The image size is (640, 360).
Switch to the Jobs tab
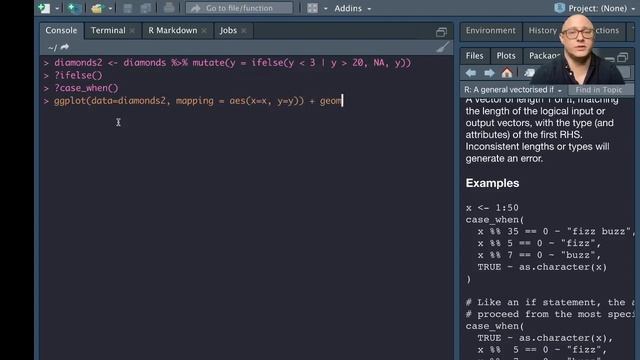(228, 31)
